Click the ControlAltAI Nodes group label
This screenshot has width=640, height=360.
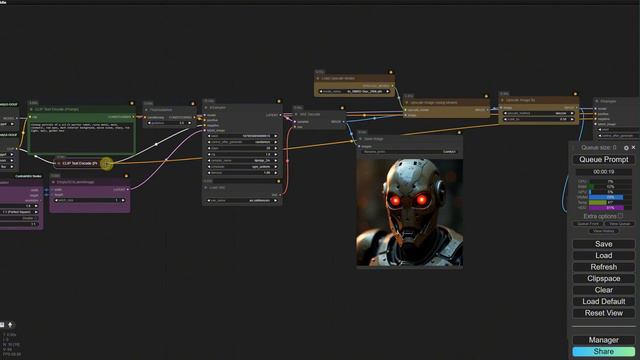click(x=28, y=176)
